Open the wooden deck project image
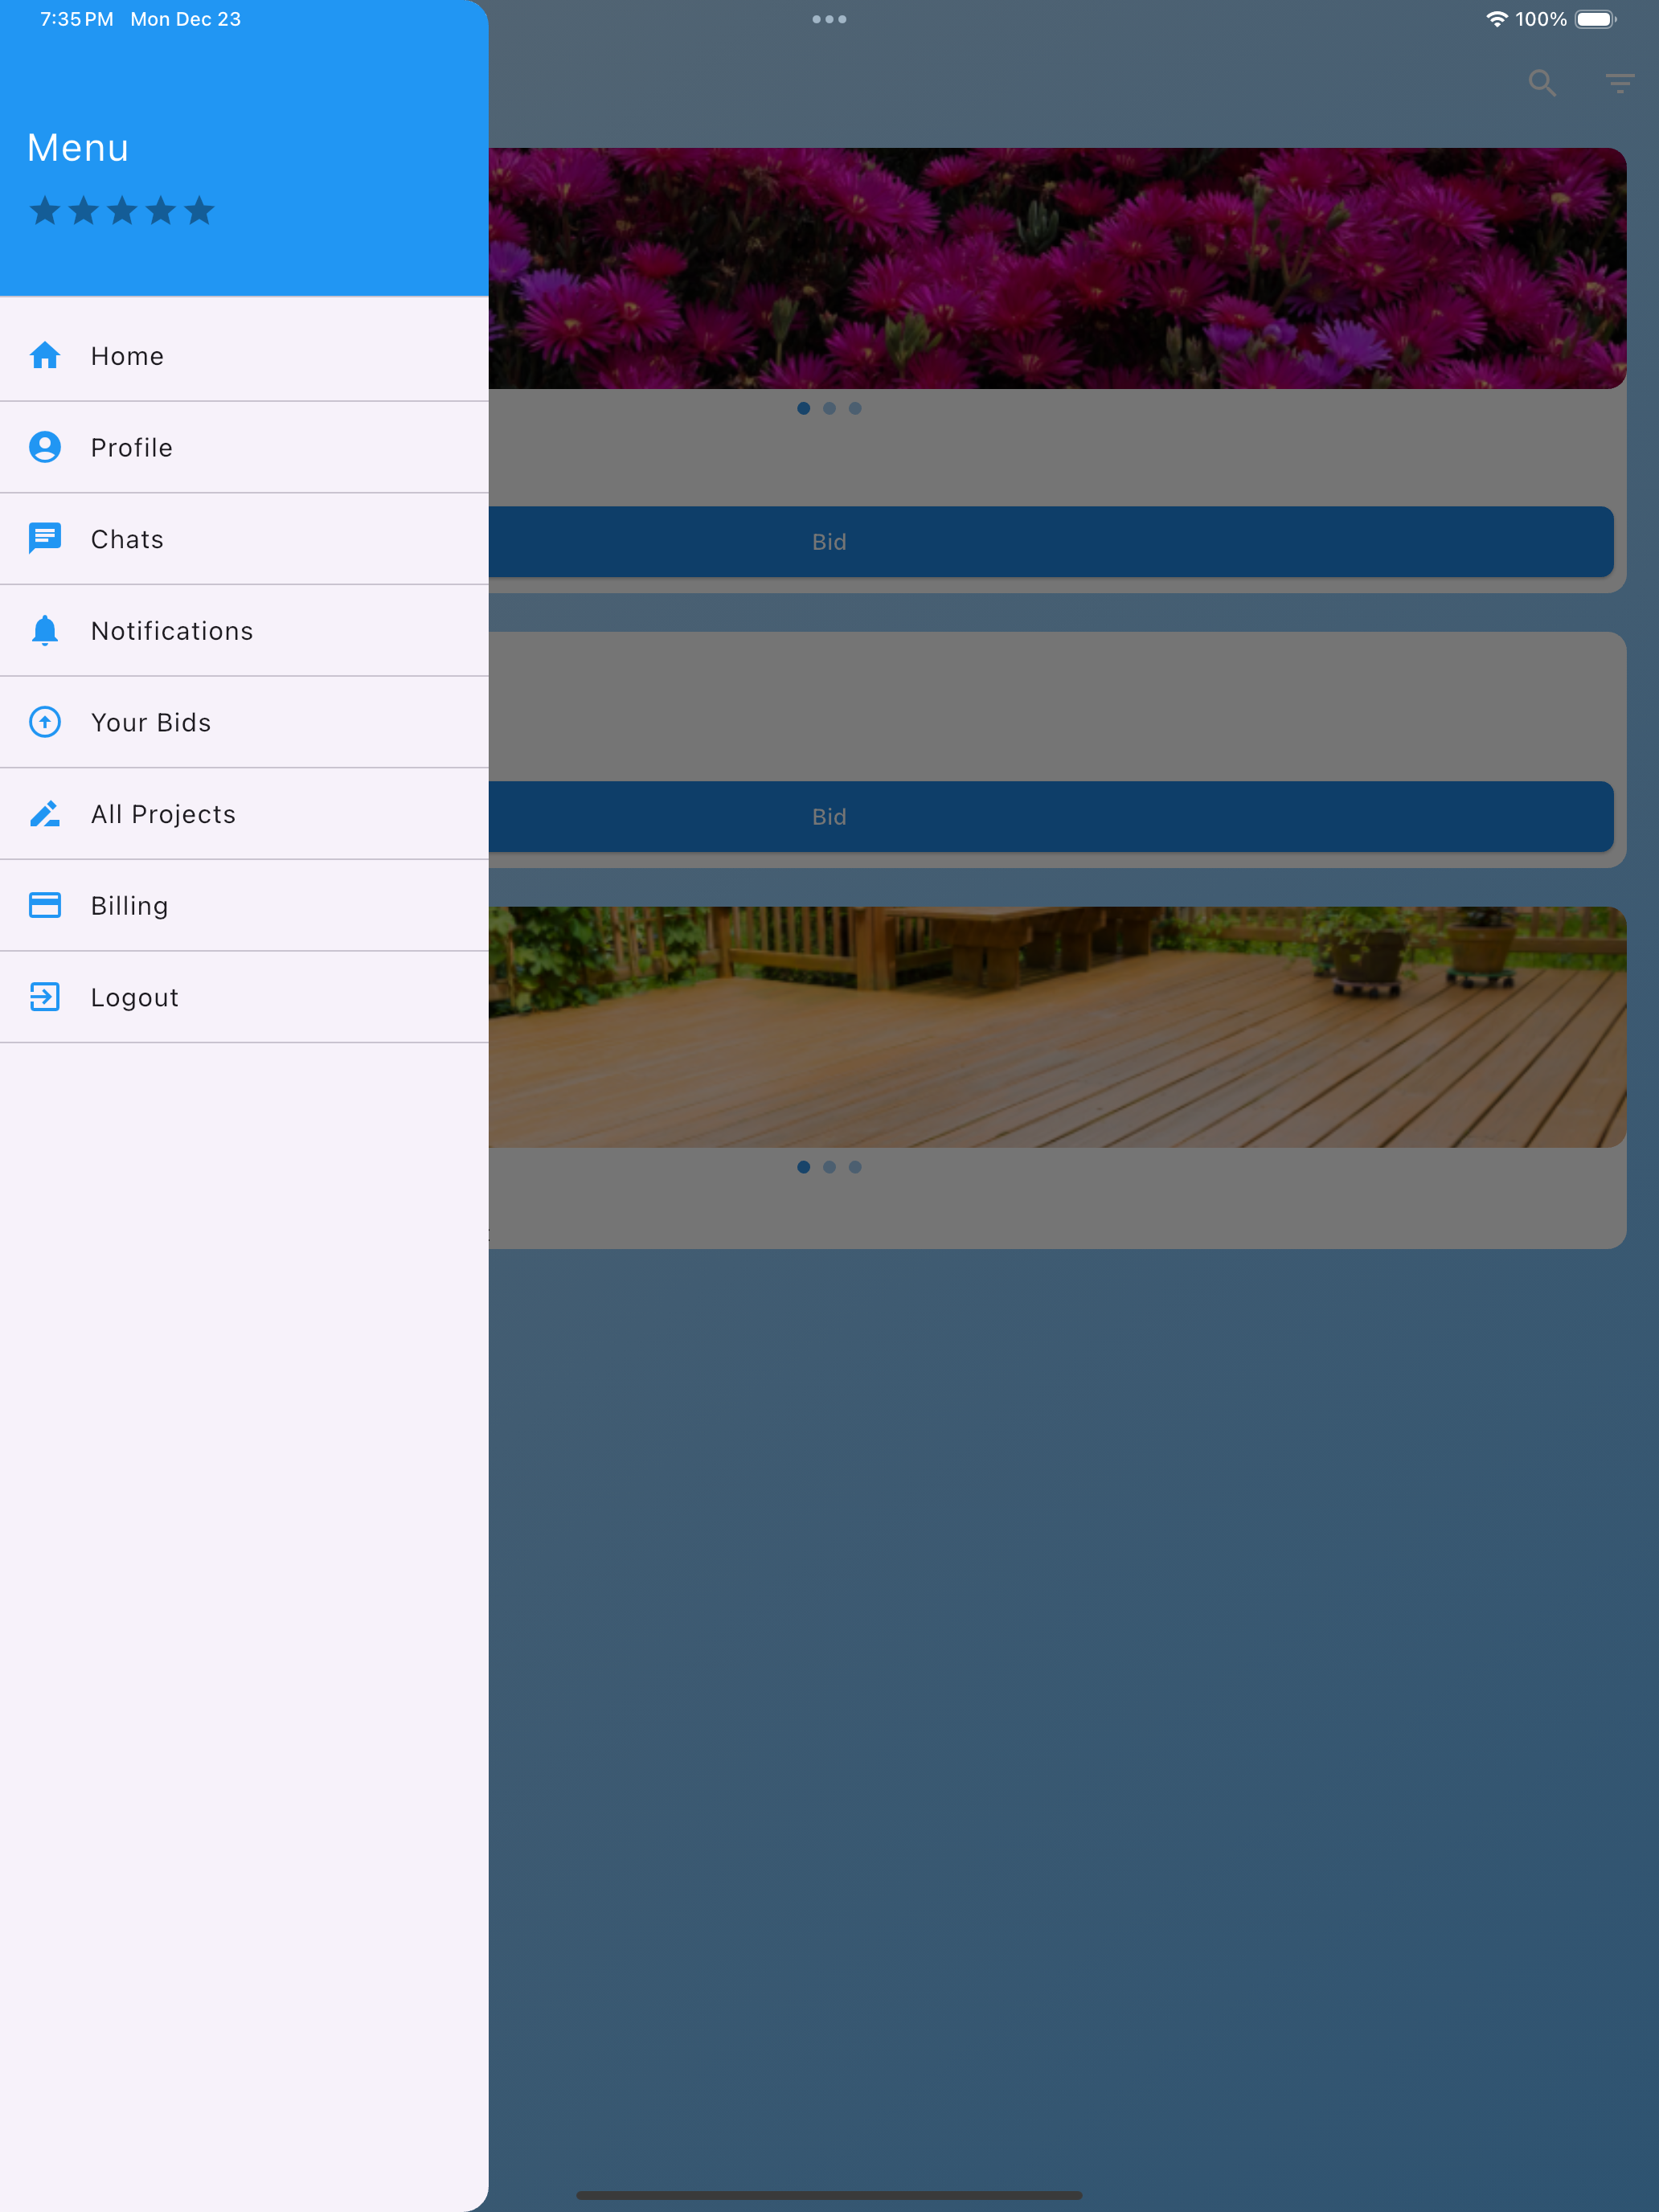 click(x=1057, y=1027)
